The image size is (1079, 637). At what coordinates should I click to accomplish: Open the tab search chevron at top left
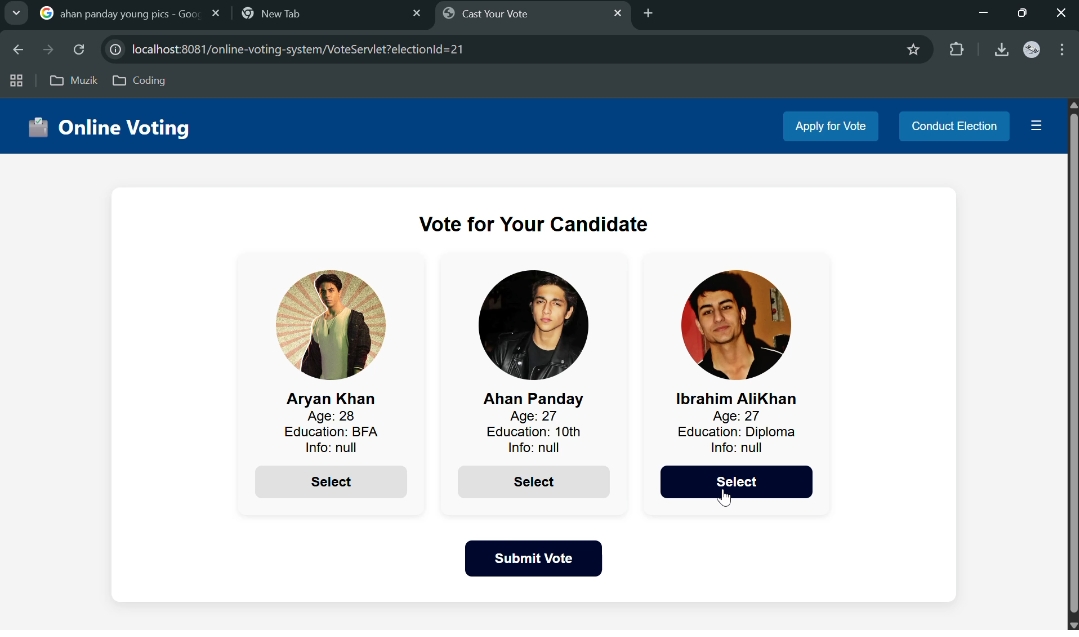point(15,14)
